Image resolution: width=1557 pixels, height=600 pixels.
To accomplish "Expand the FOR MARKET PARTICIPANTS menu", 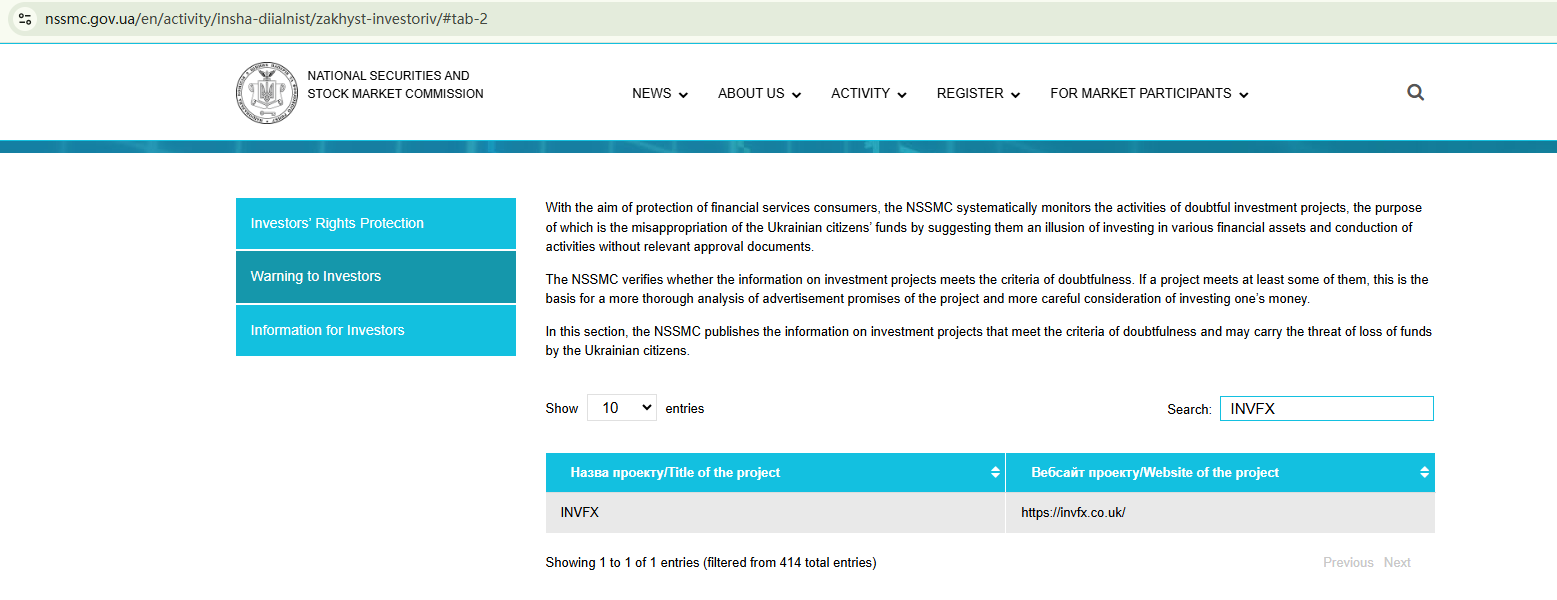I will (1149, 93).
